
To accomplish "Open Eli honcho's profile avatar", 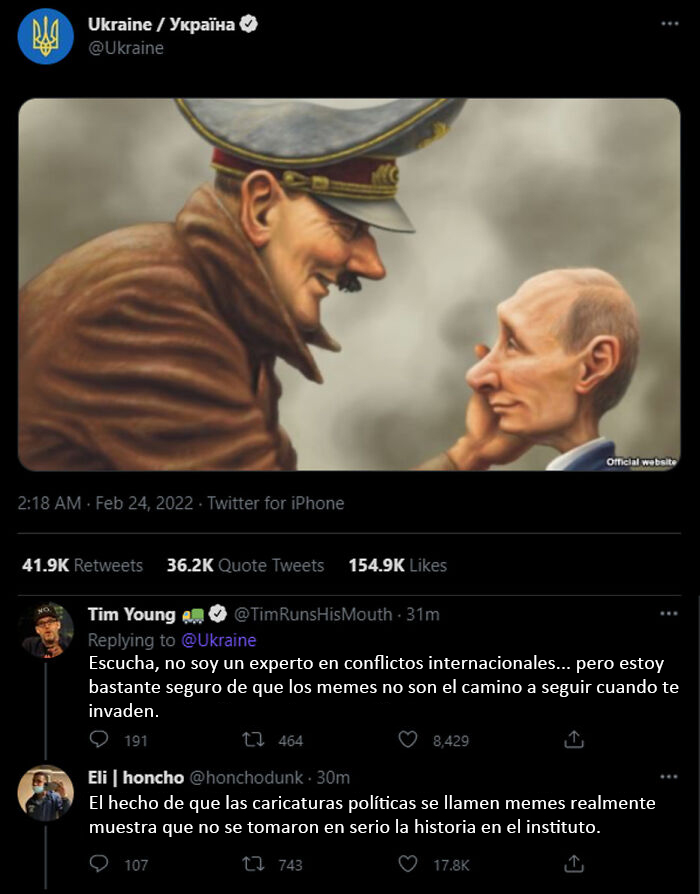I will [46, 793].
